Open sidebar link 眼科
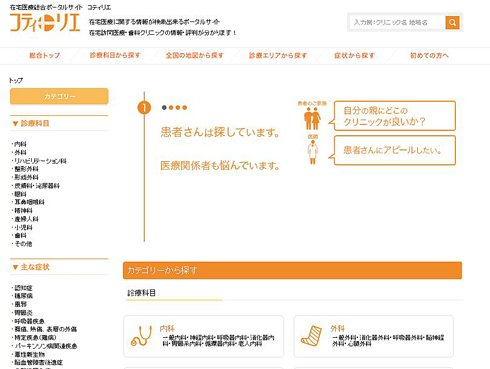 pos(20,194)
